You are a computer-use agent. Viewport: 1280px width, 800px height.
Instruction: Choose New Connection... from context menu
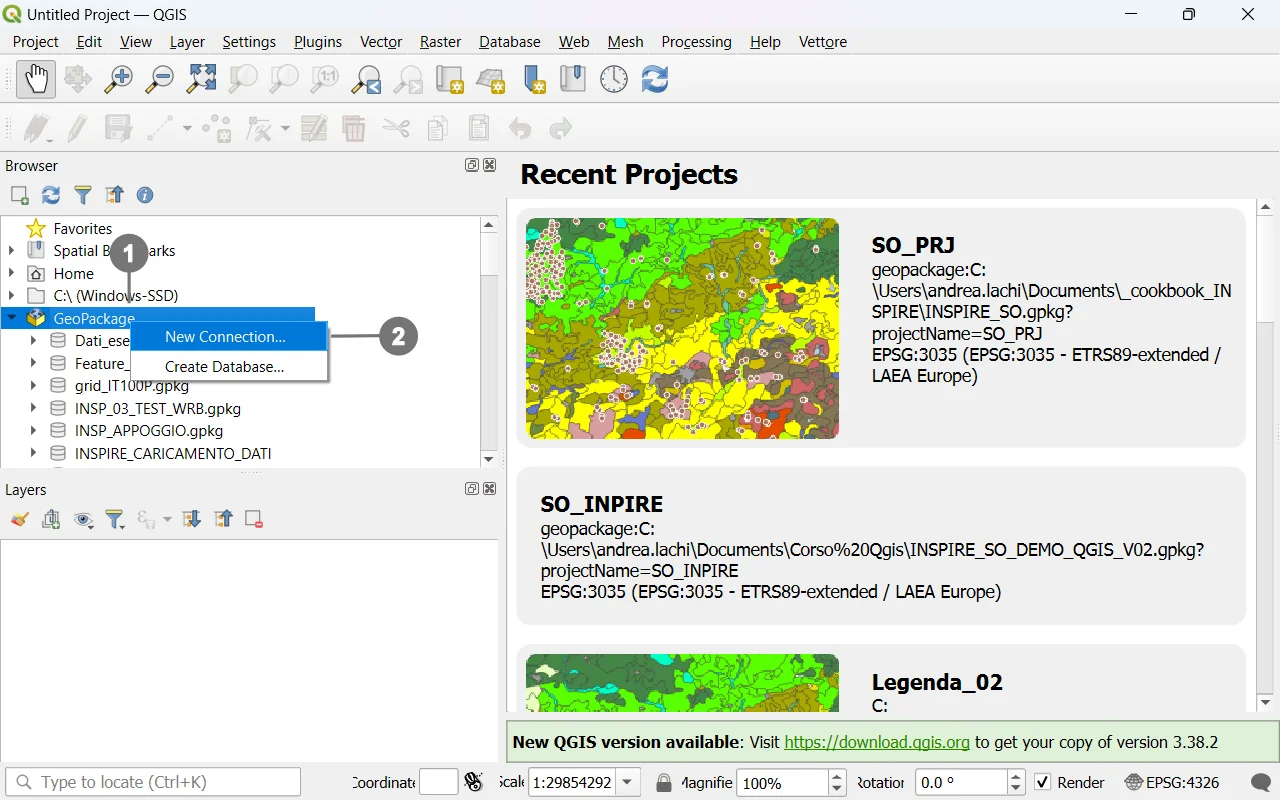coord(225,337)
